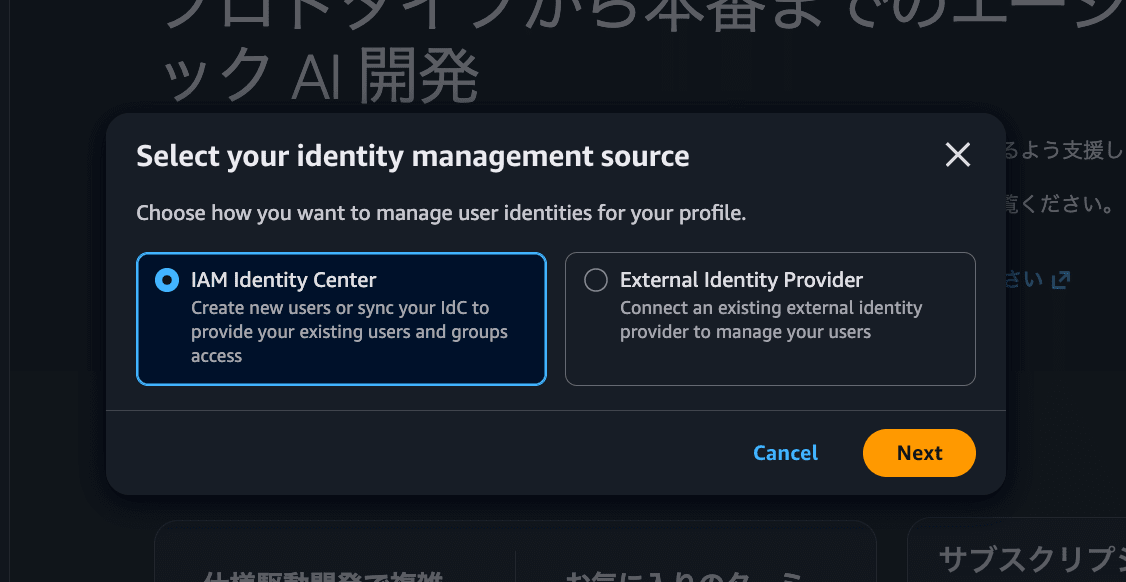This screenshot has height=582, width=1126.
Task: Close the identity management source dialog
Action: pyautogui.click(x=957, y=155)
